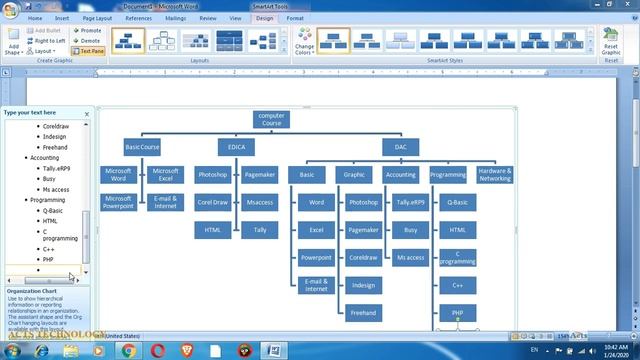This screenshot has height=360, width=640.
Task: Open Opera browser from the taskbar
Action: tap(158, 351)
